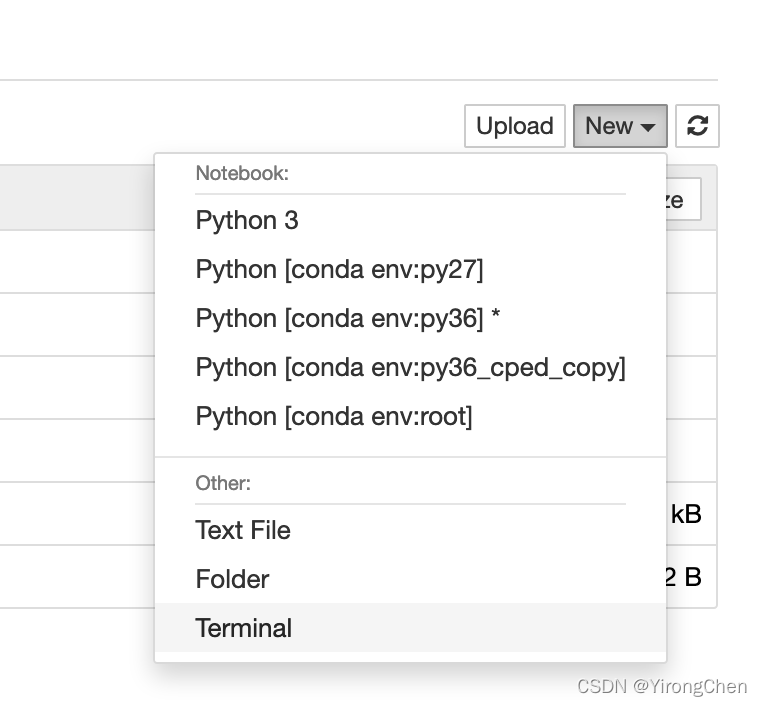Select Python [conda env:py27] kernel
Image resolution: width=762 pixels, height=706 pixels.
pyautogui.click(x=339, y=269)
